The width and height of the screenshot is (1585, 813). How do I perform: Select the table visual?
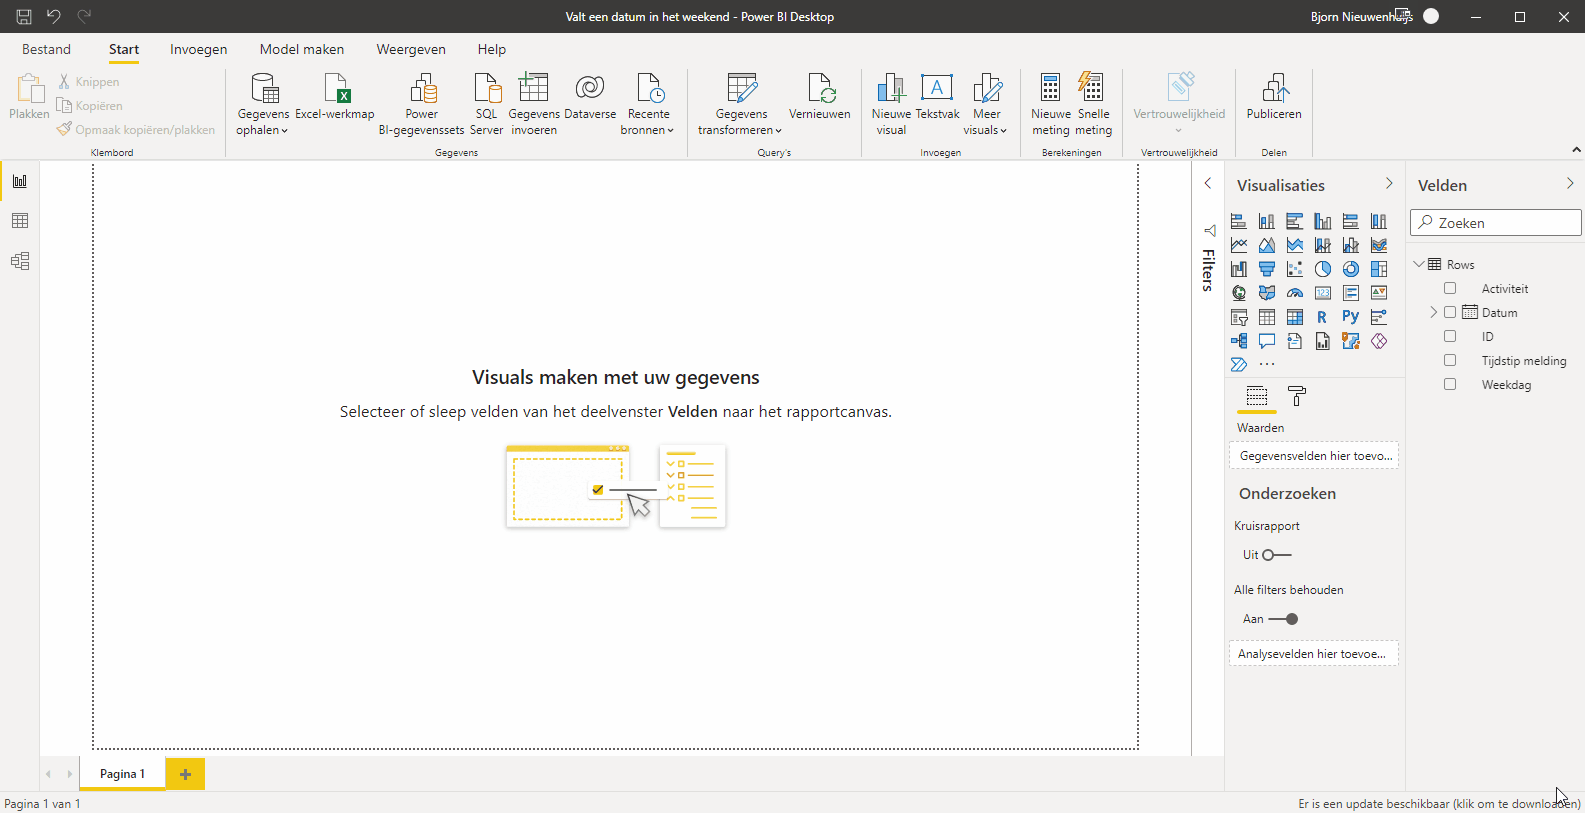[1267, 317]
